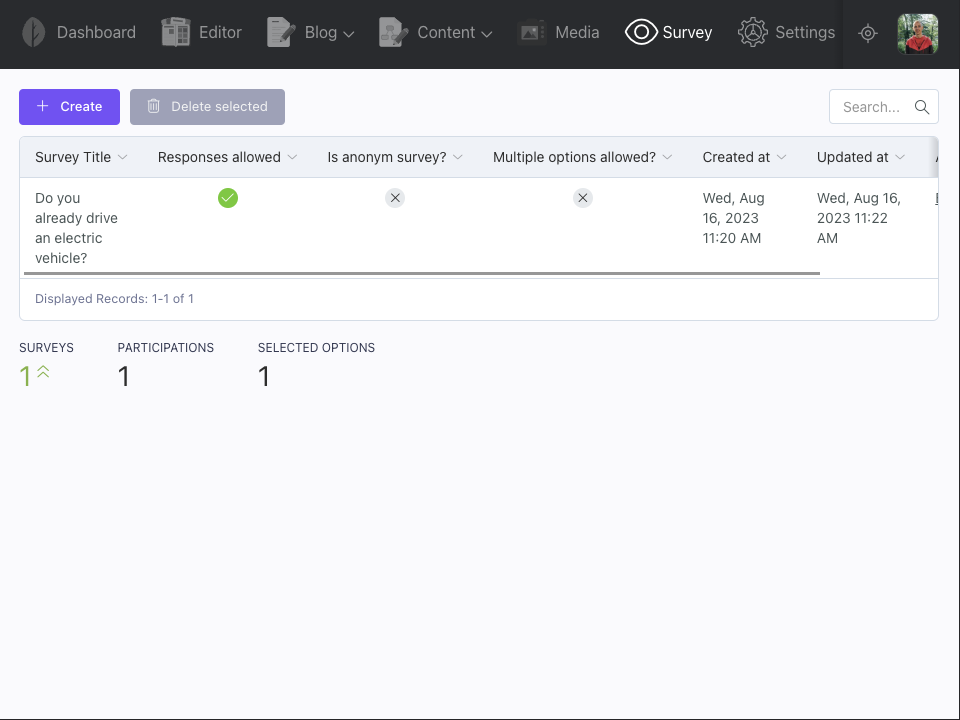
Task: Open the Created at column chevron
Action: 781,157
